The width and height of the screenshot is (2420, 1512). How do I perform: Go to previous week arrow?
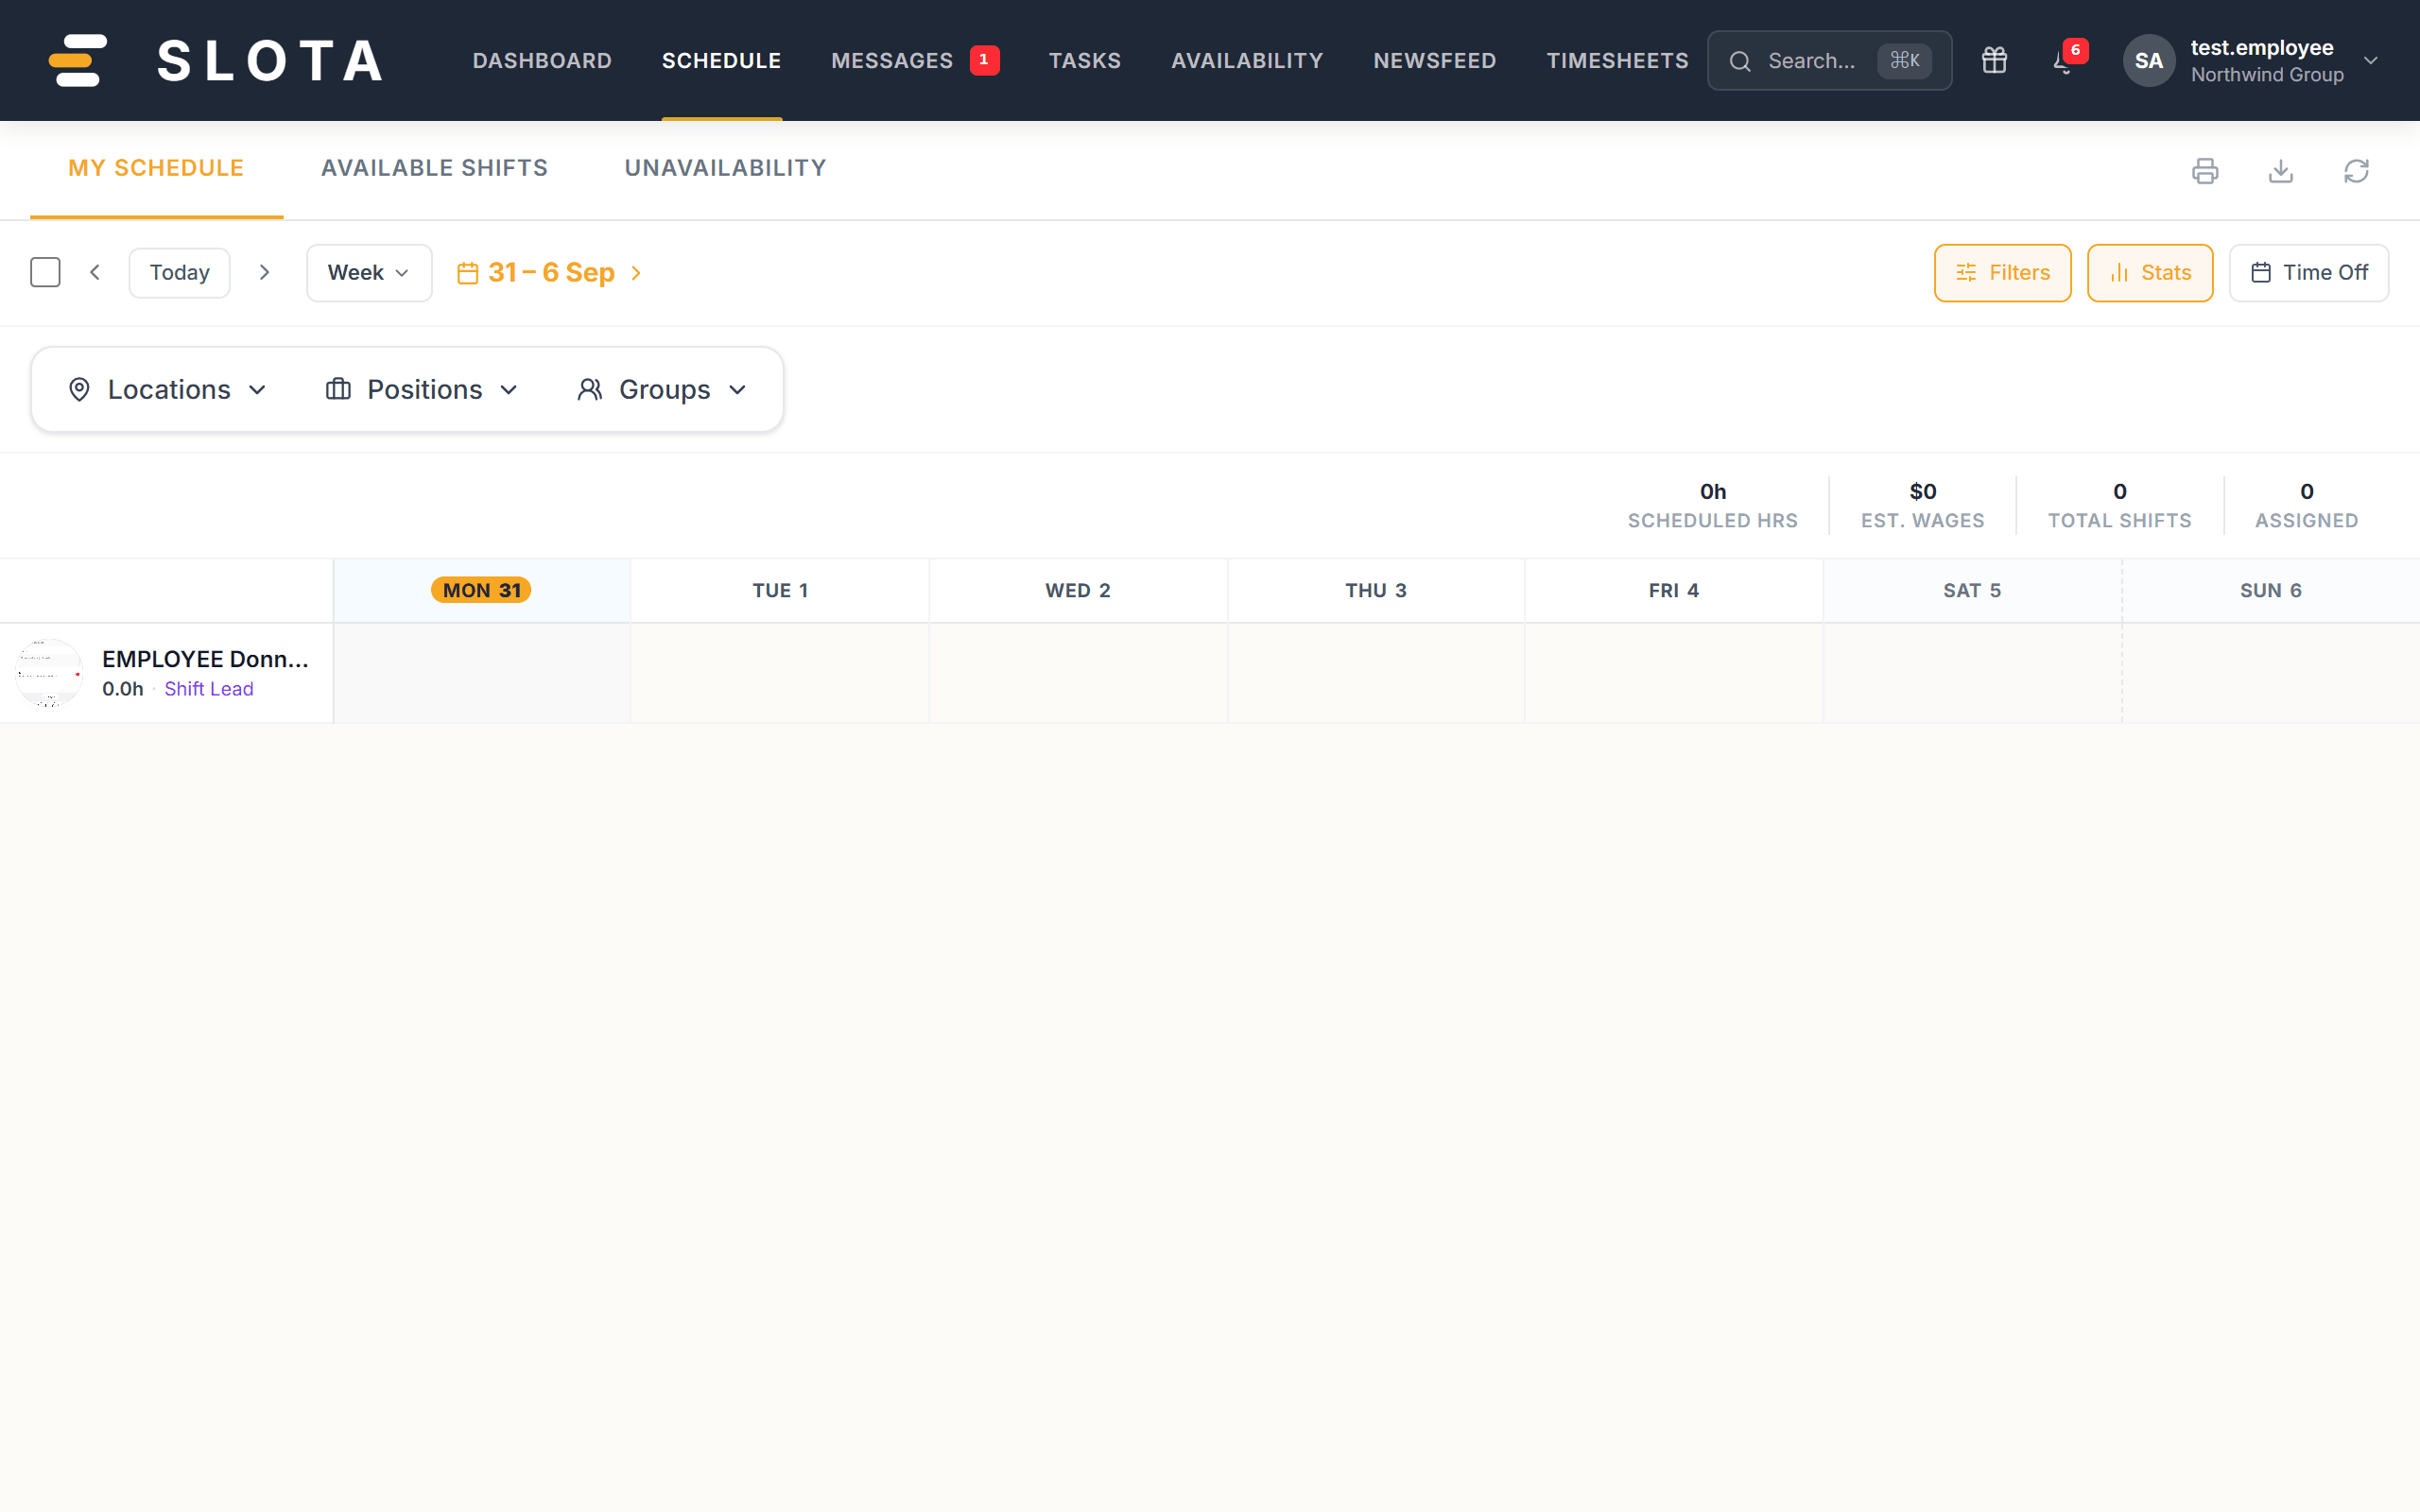pyautogui.click(x=95, y=272)
